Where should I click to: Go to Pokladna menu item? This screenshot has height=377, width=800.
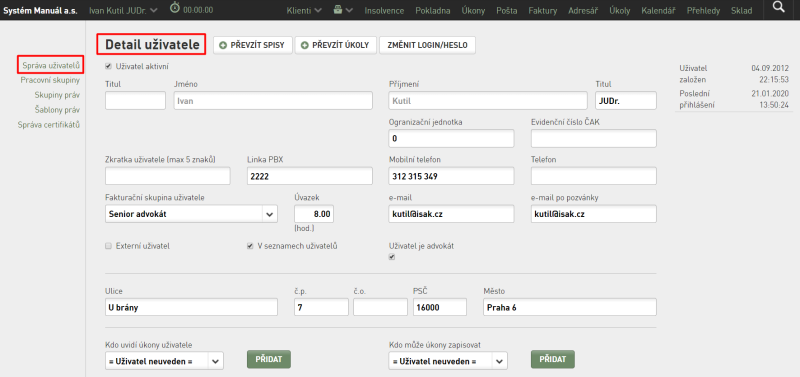point(433,10)
